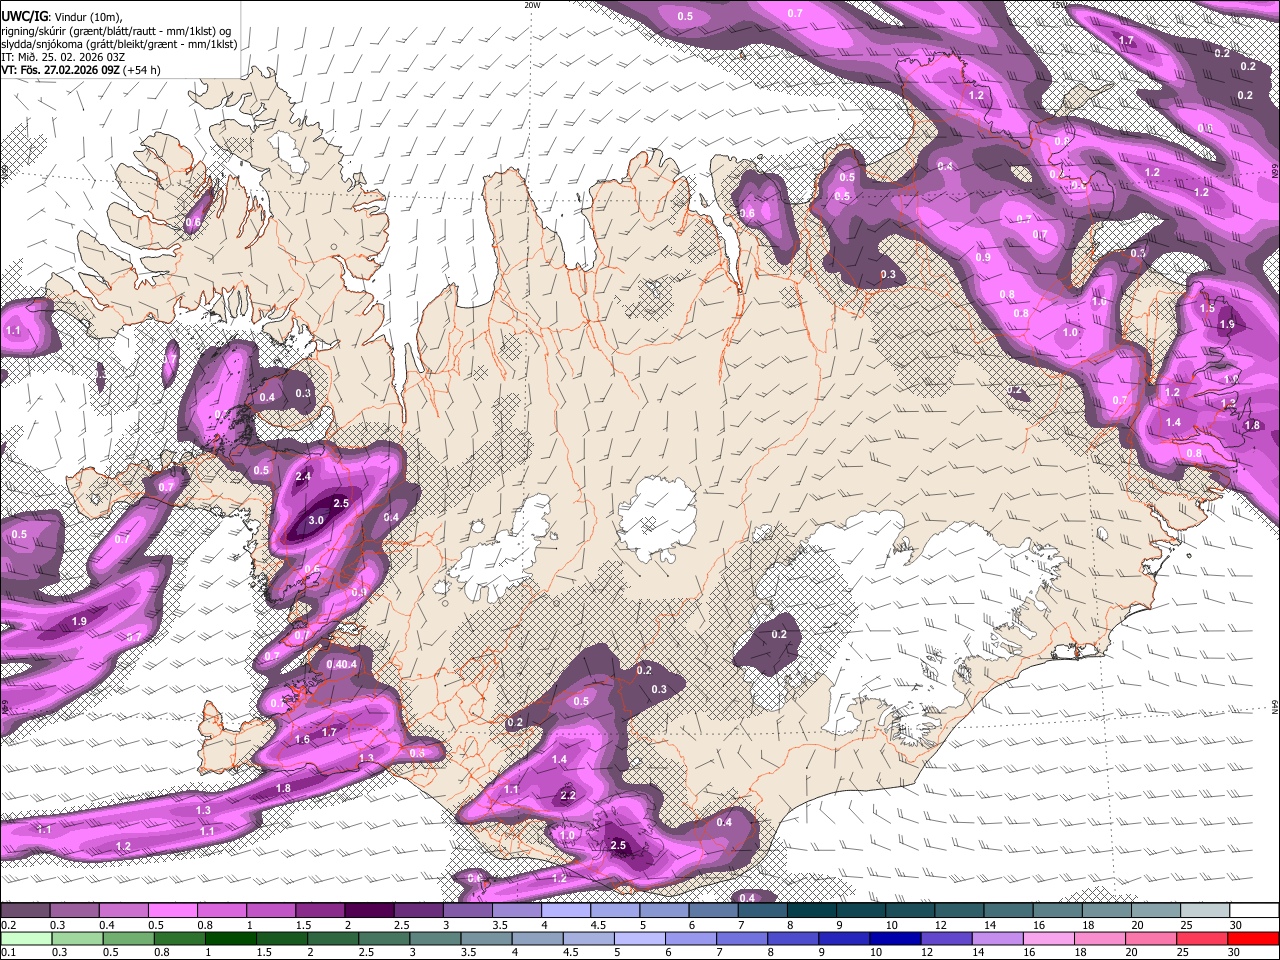Click the '20W' longitude label
1280x960 pixels.
click(533, 5)
